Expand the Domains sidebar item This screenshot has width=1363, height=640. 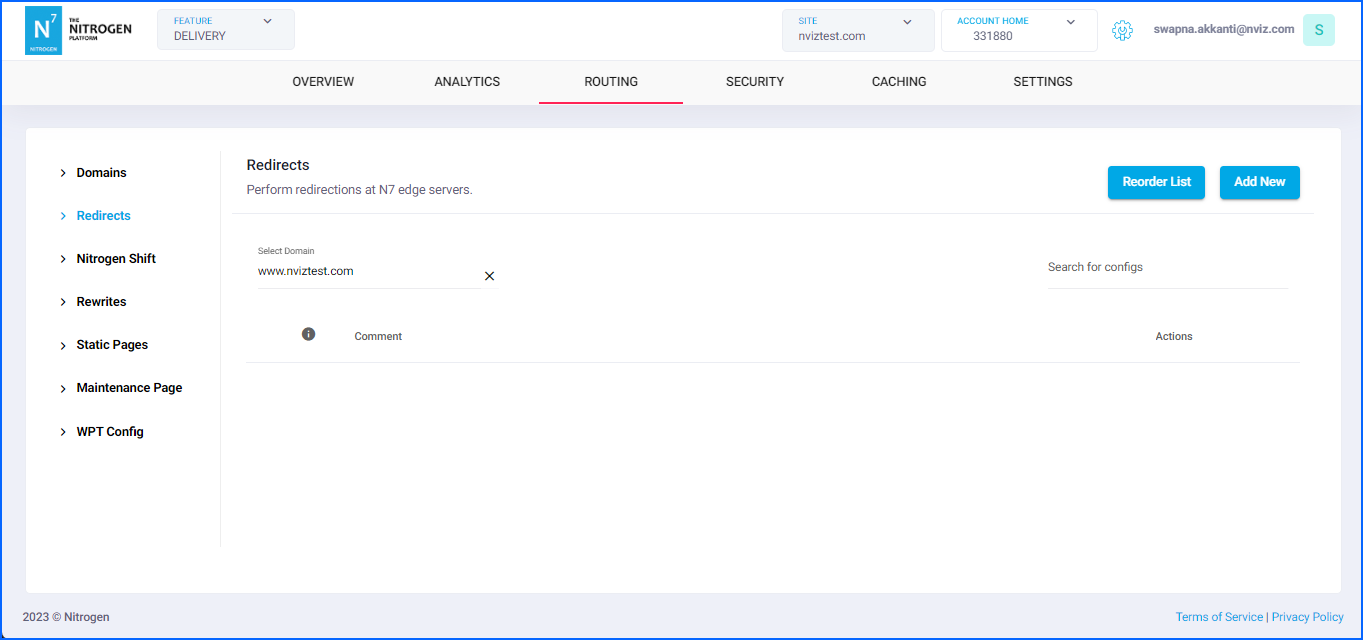101,173
